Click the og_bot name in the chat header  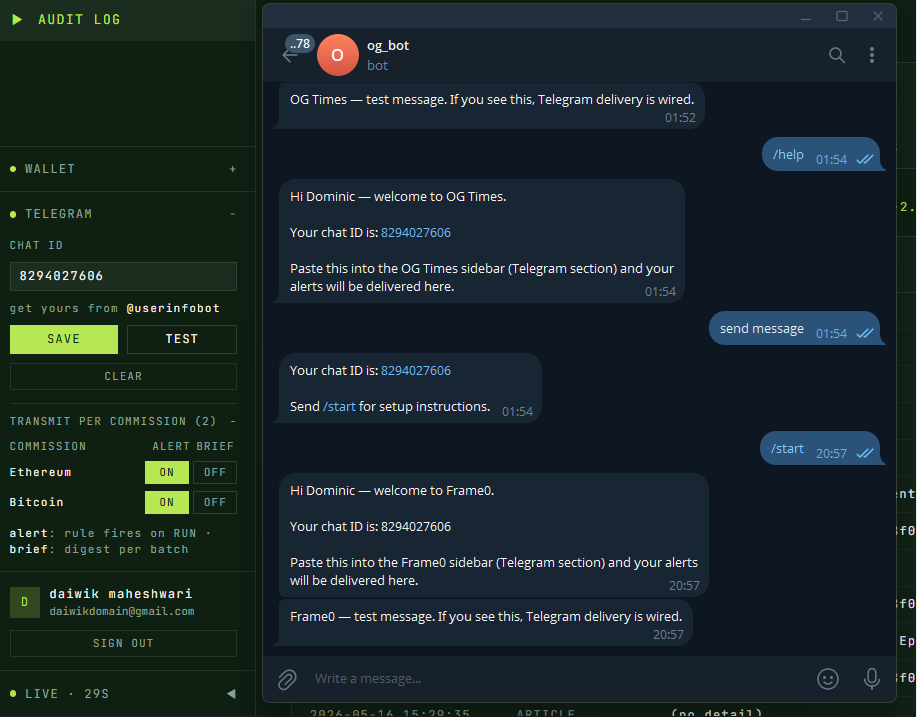[x=388, y=46]
